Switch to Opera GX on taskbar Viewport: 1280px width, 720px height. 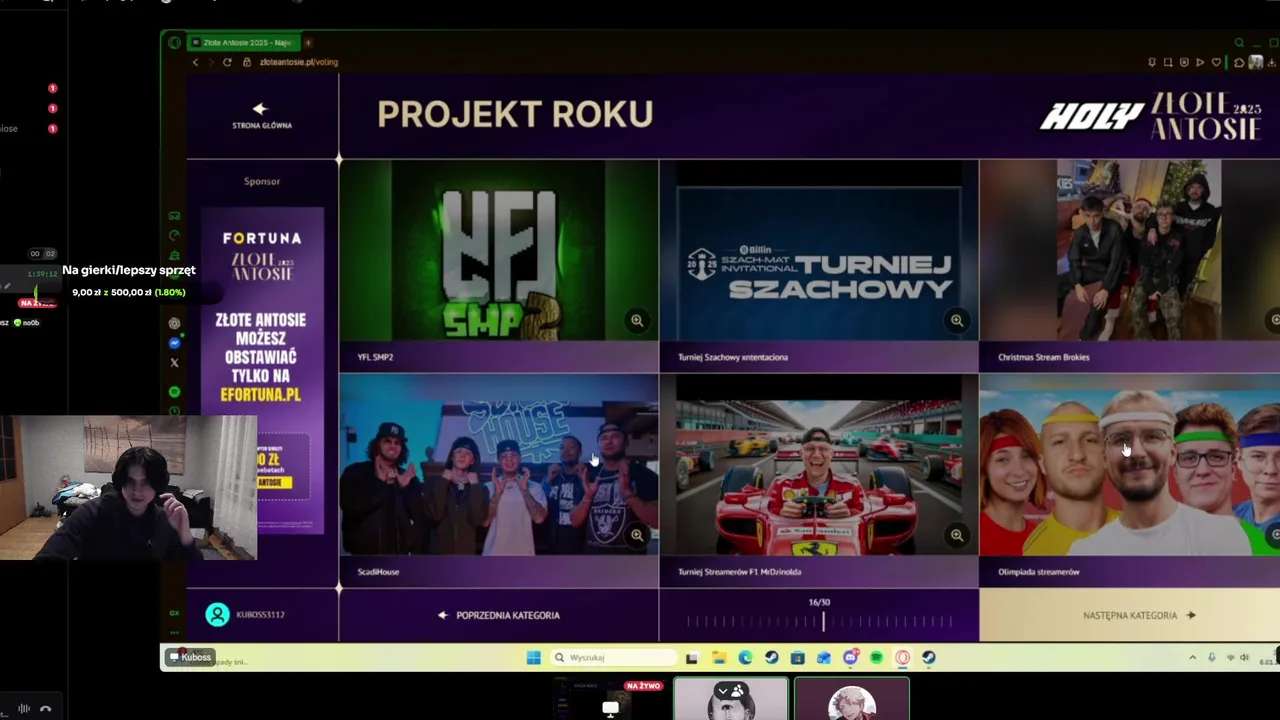pyautogui.click(x=902, y=657)
